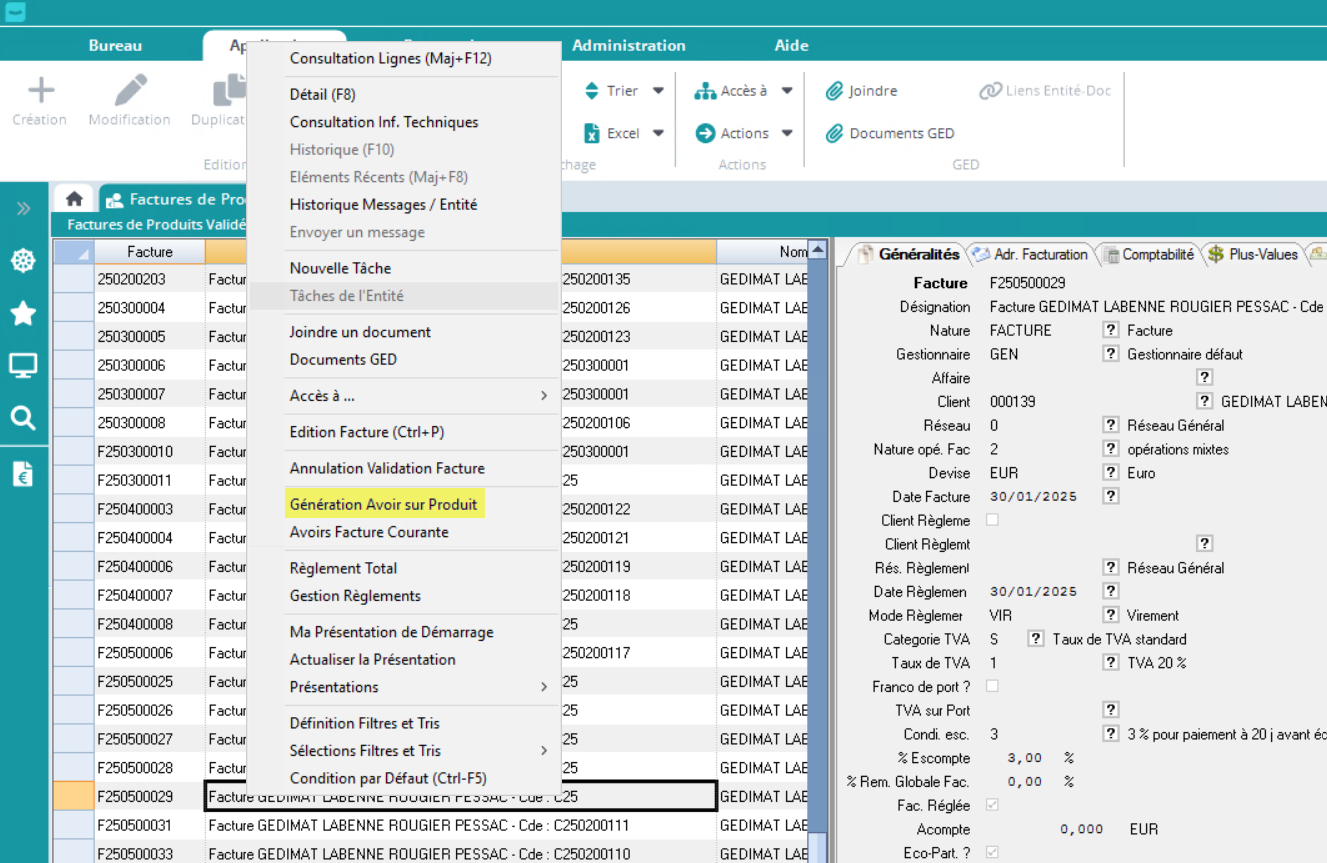Open favorites star in sidebar
This screenshot has width=1327, height=863.
[x=23, y=314]
